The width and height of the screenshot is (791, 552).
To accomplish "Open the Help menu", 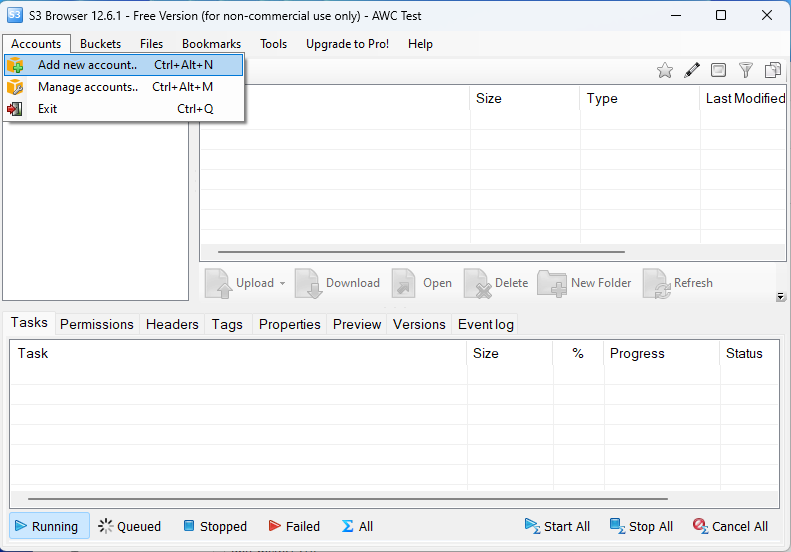I will [420, 44].
